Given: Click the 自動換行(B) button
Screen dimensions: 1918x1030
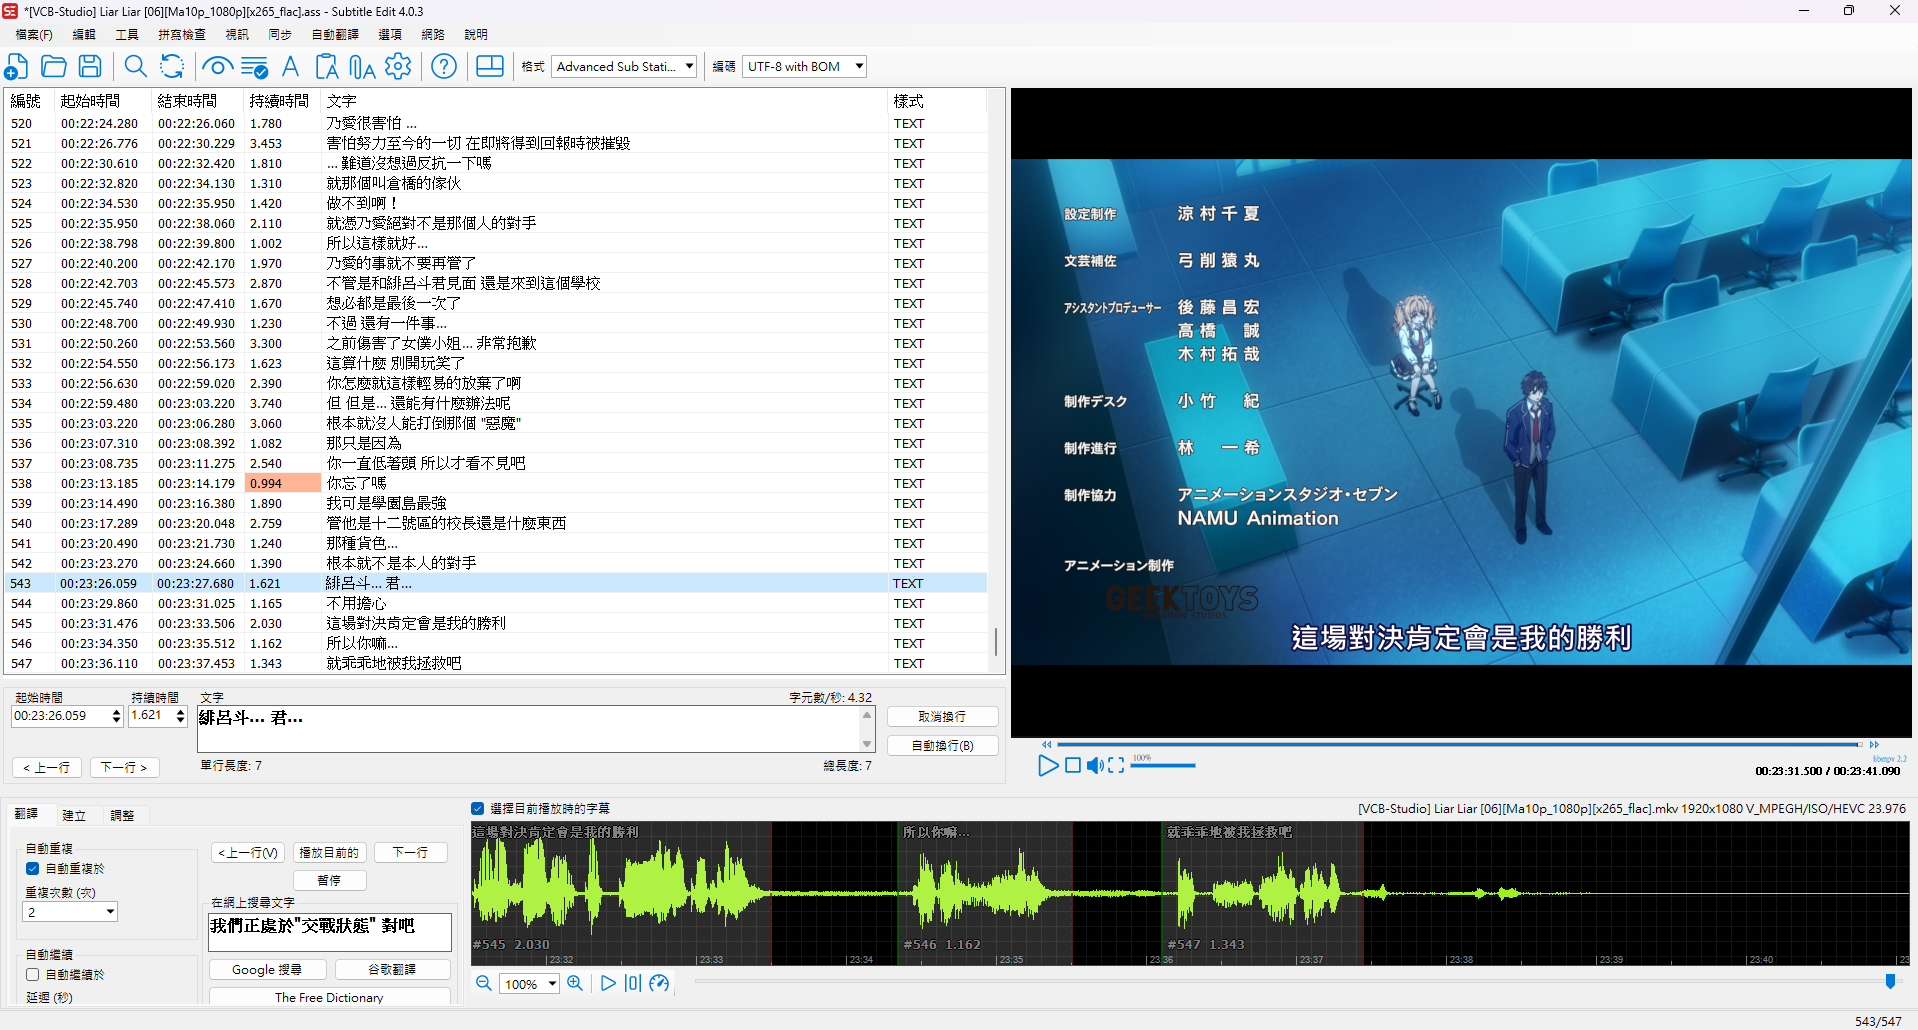Looking at the screenshot, I should 942,746.
